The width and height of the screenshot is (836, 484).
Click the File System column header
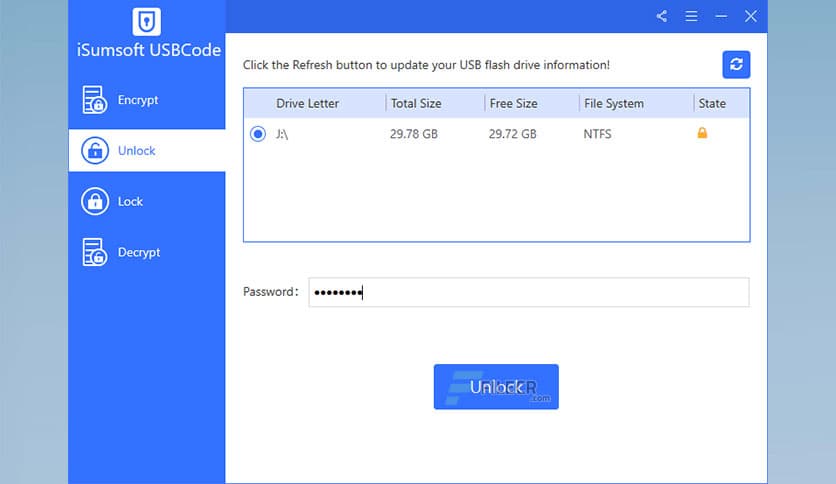tap(614, 103)
